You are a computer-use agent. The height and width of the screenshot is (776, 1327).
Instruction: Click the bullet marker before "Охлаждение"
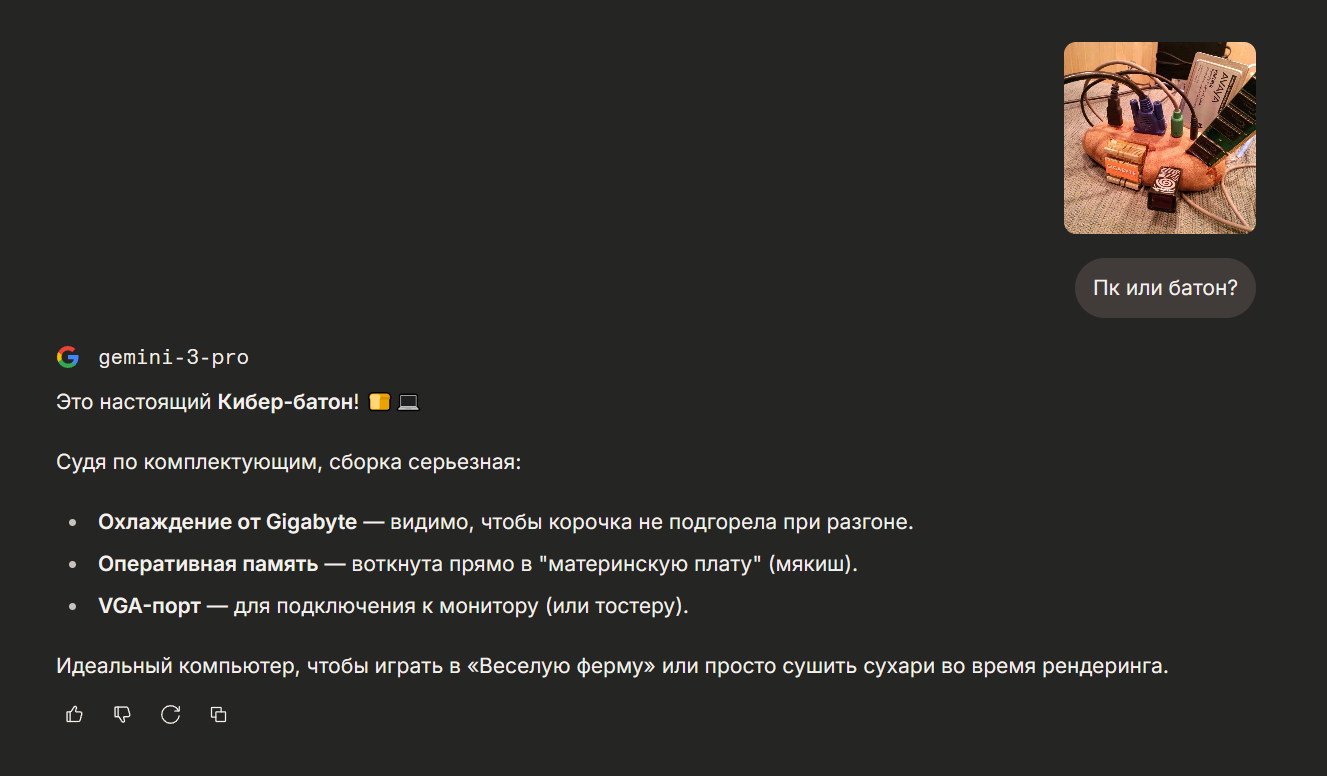72,523
